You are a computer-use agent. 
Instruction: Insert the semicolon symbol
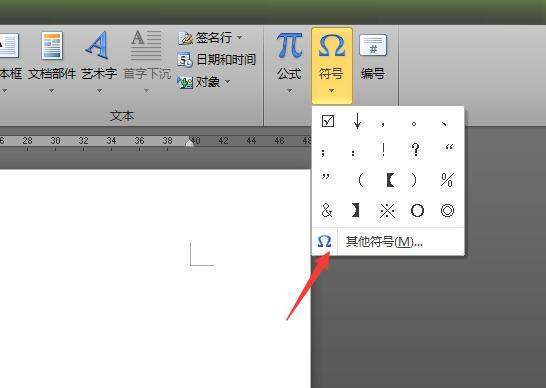coord(324,152)
